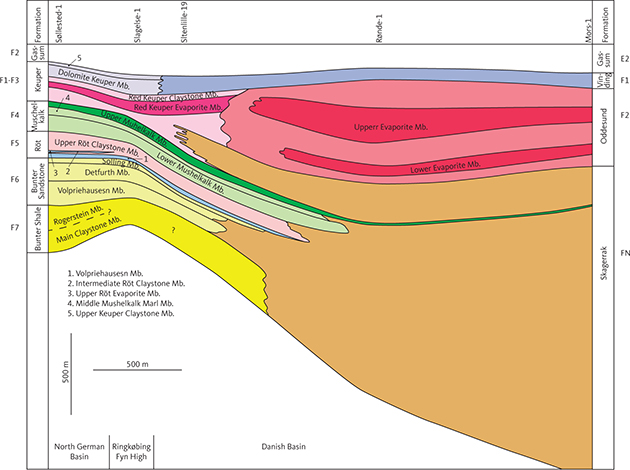Select the F4 sequence label

click(x=14, y=115)
